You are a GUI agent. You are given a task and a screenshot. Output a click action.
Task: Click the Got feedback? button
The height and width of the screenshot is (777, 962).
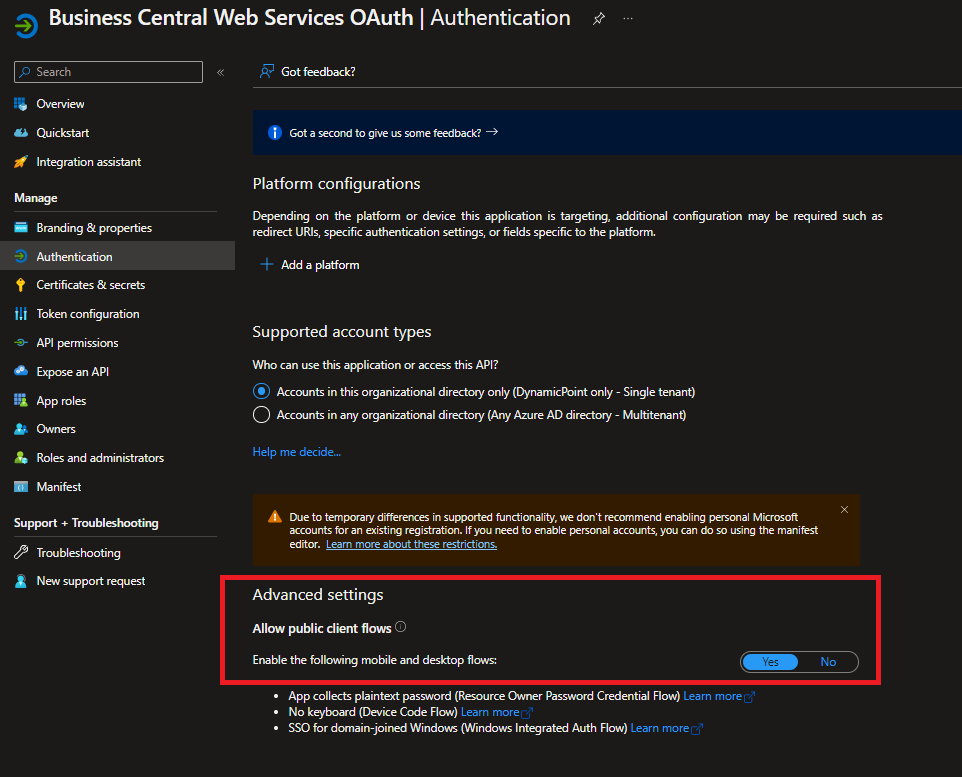pyautogui.click(x=307, y=72)
